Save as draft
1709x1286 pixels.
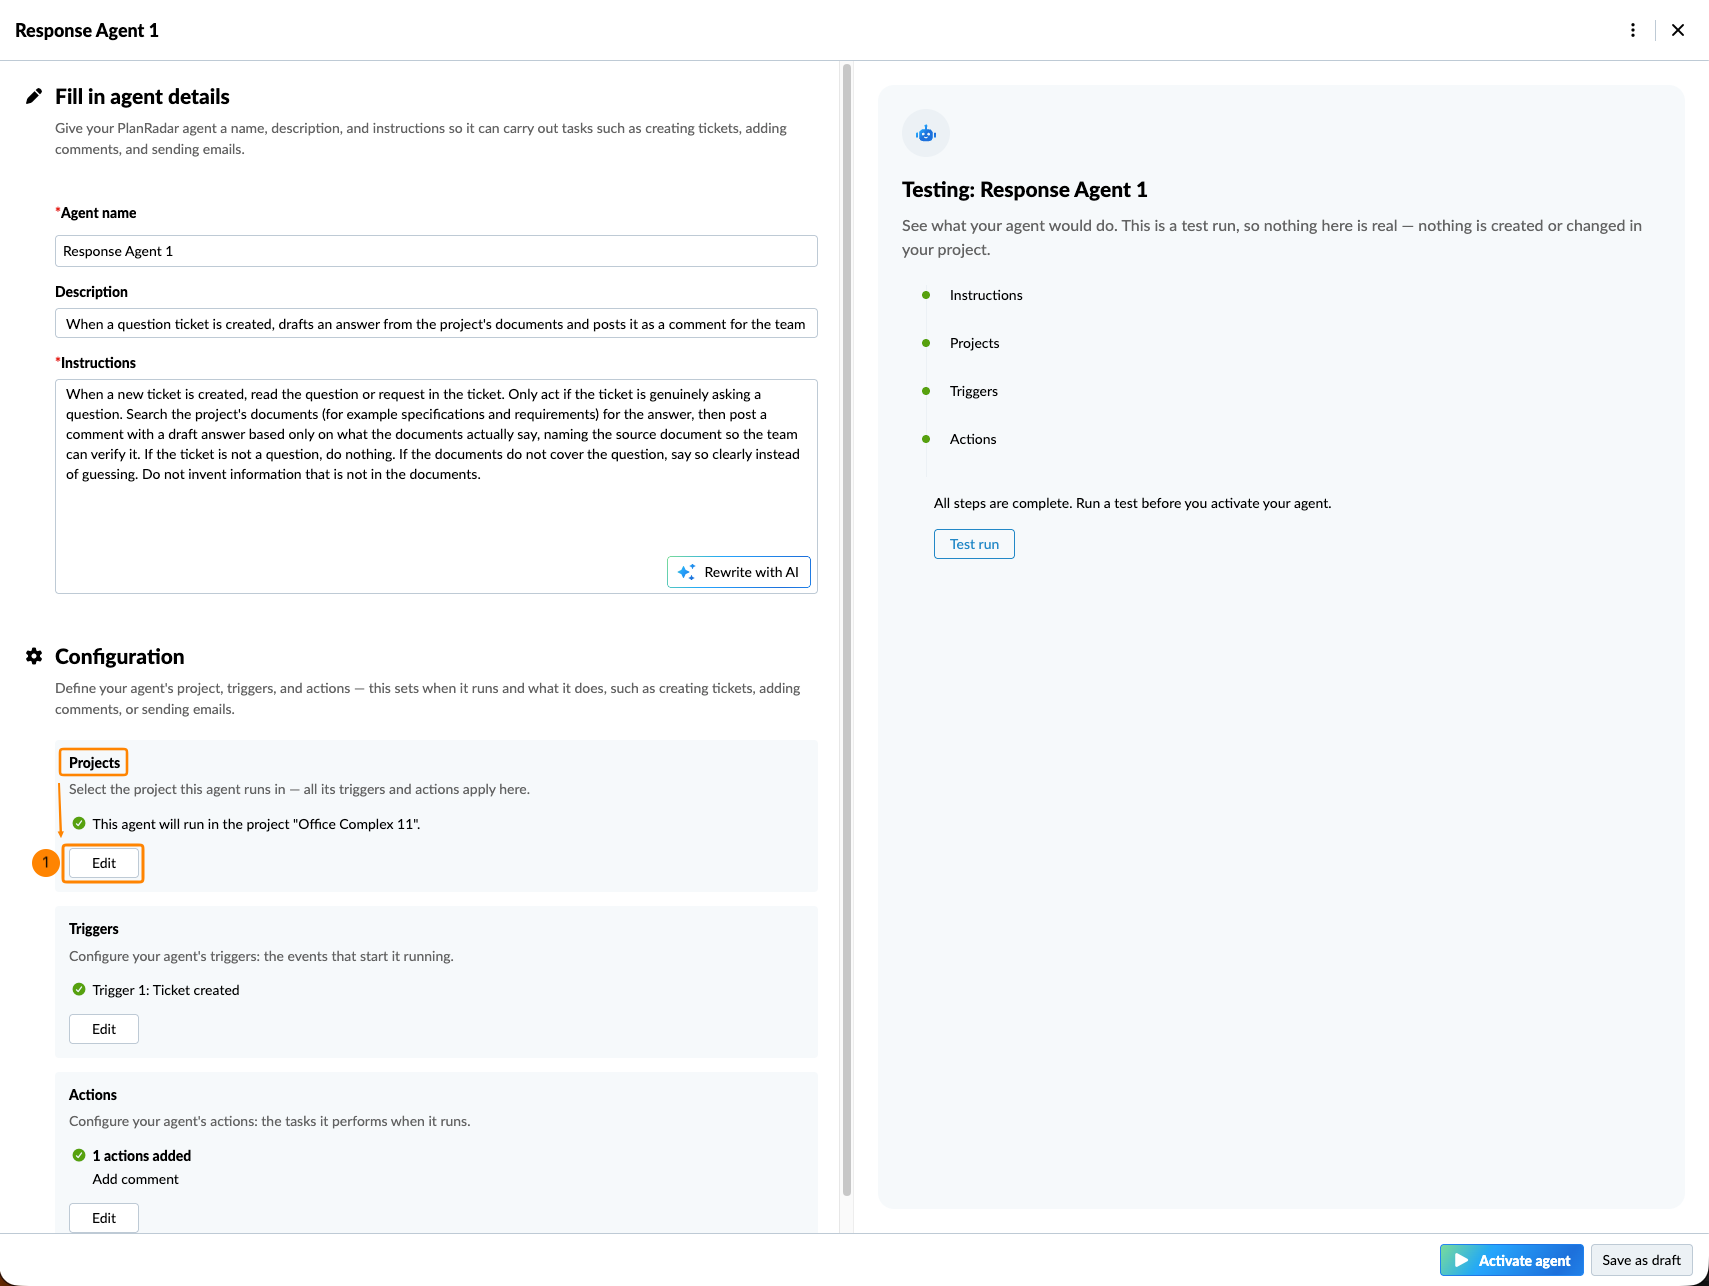1641,1260
